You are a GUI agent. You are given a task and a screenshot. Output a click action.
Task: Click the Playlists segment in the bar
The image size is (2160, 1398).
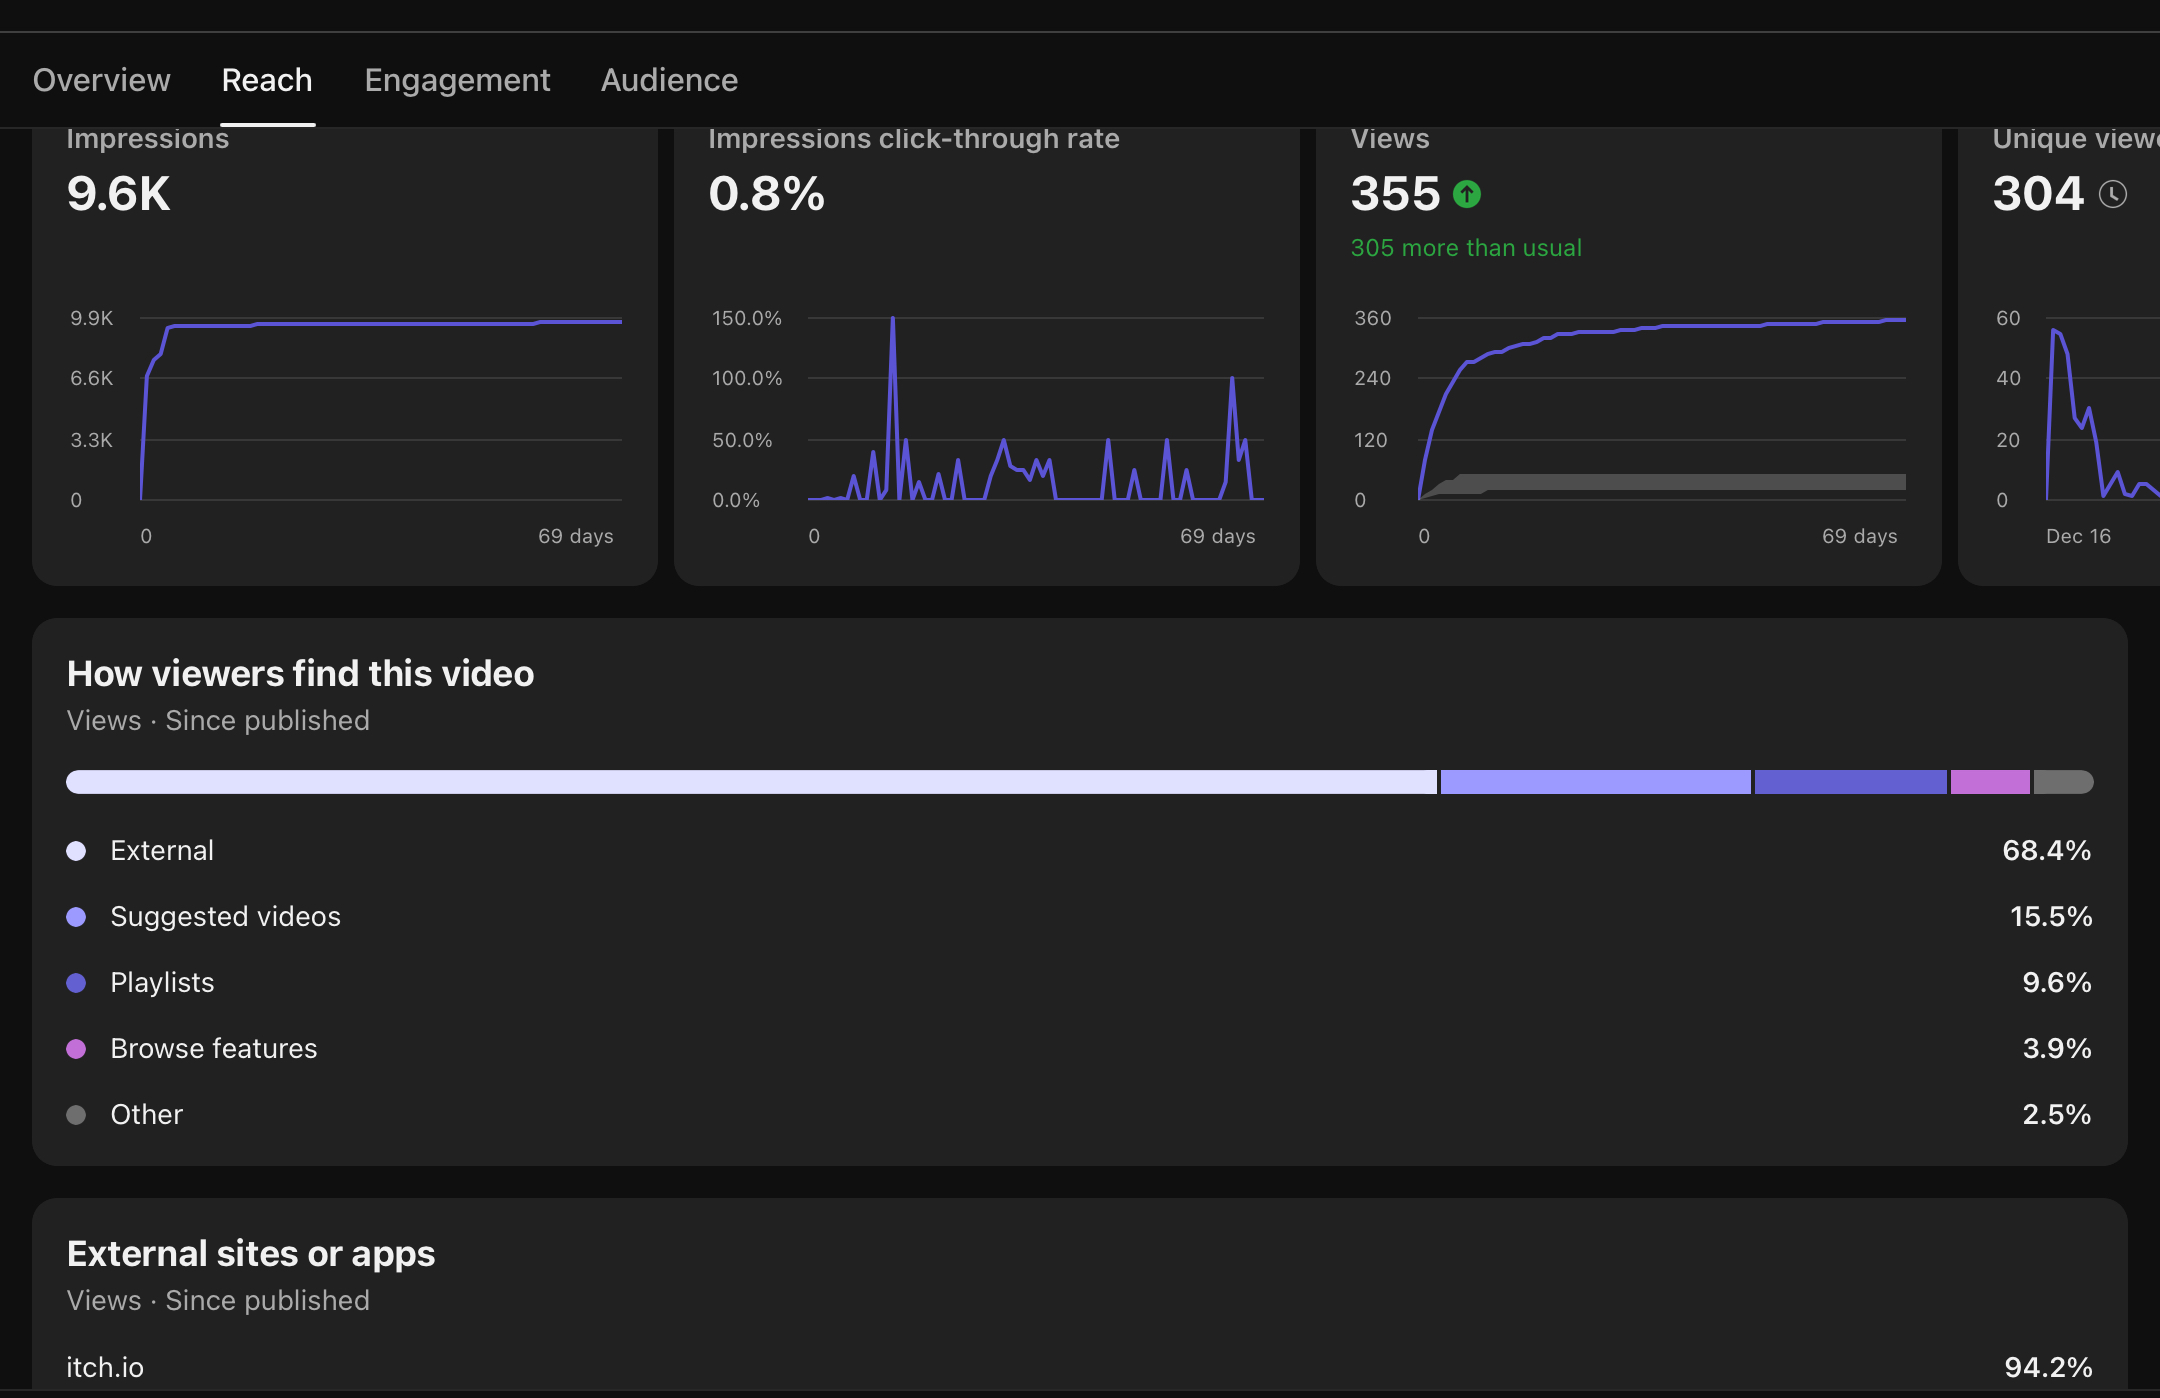tap(1850, 782)
